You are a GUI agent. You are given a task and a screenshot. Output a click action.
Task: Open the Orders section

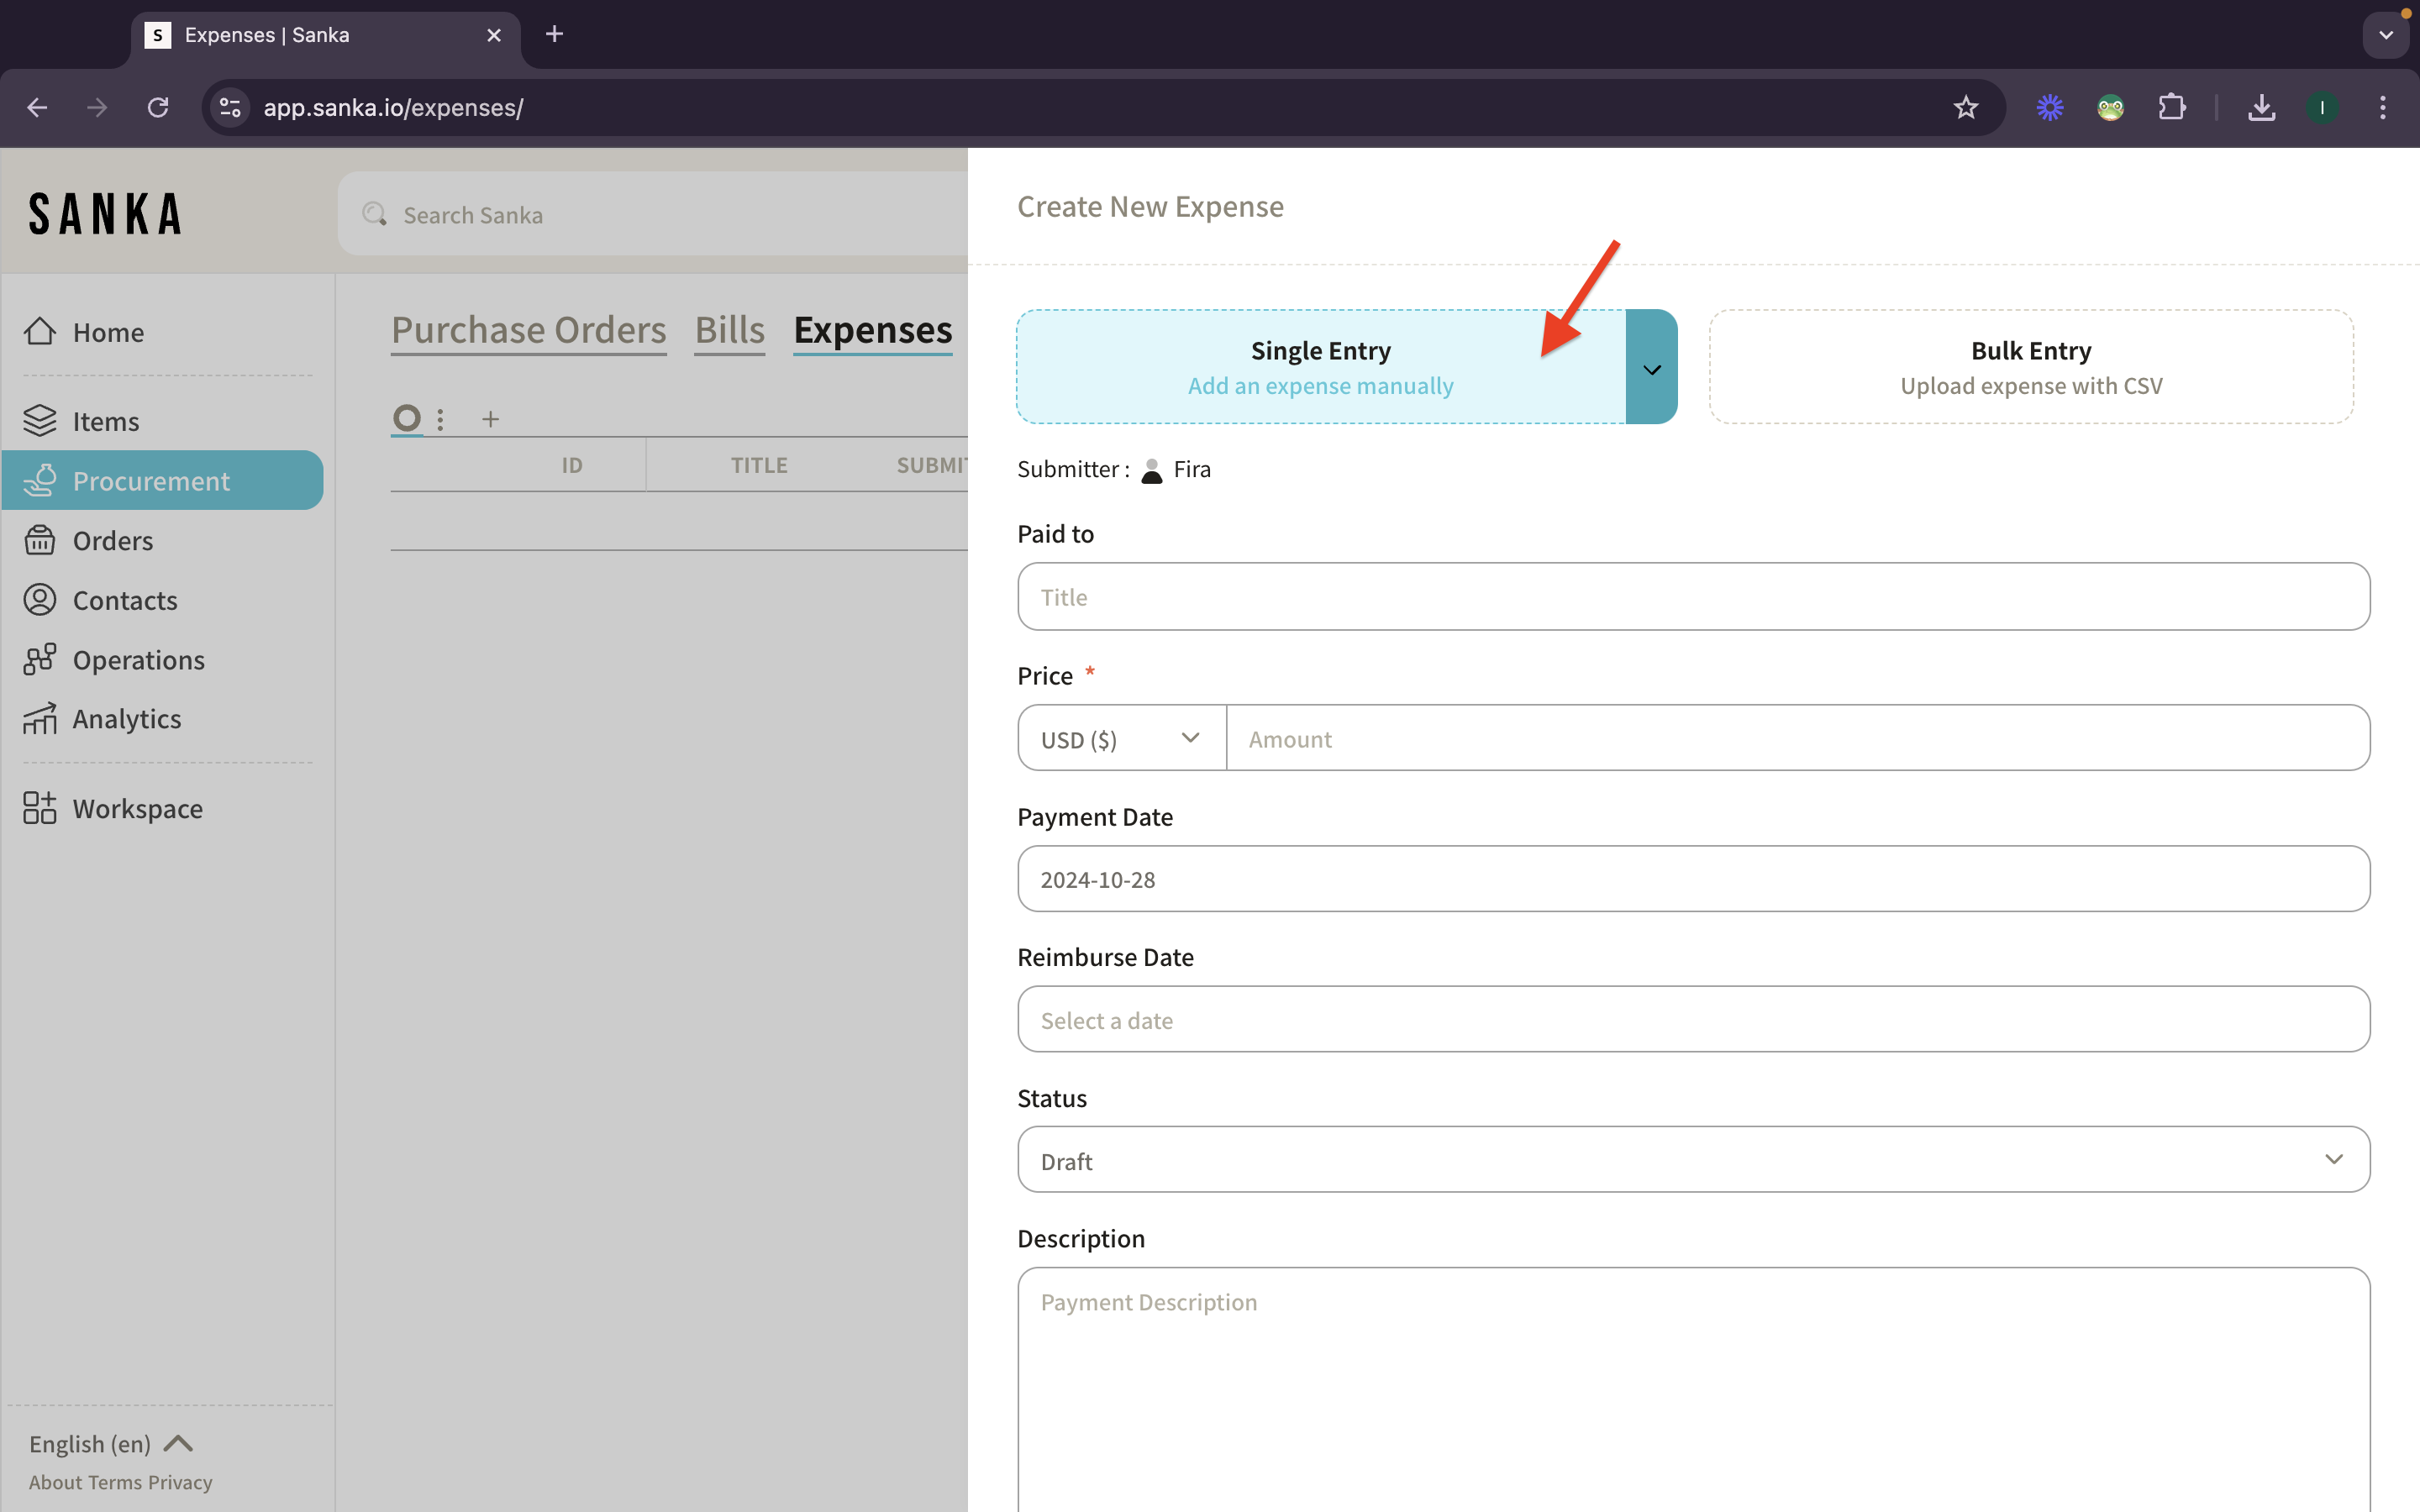(112, 540)
